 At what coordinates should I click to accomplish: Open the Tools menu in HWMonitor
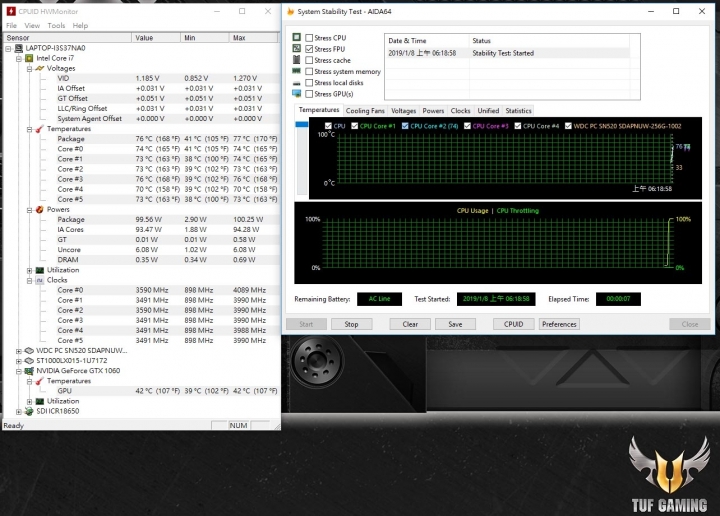tap(56, 26)
